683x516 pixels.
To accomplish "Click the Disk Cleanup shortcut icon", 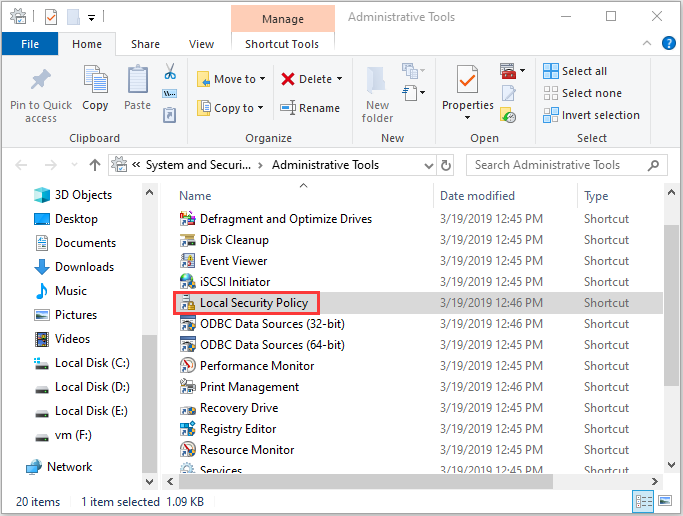I will (x=187, y=239).
